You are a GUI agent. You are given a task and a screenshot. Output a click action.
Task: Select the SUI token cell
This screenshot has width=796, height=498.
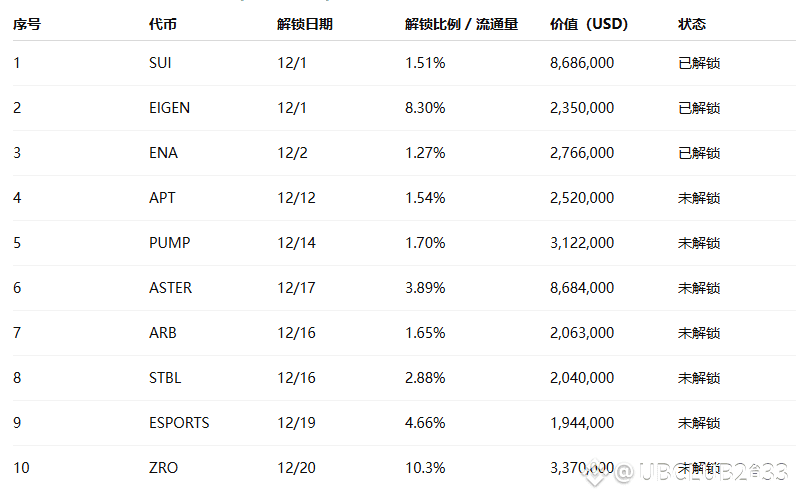click(160, 63)
